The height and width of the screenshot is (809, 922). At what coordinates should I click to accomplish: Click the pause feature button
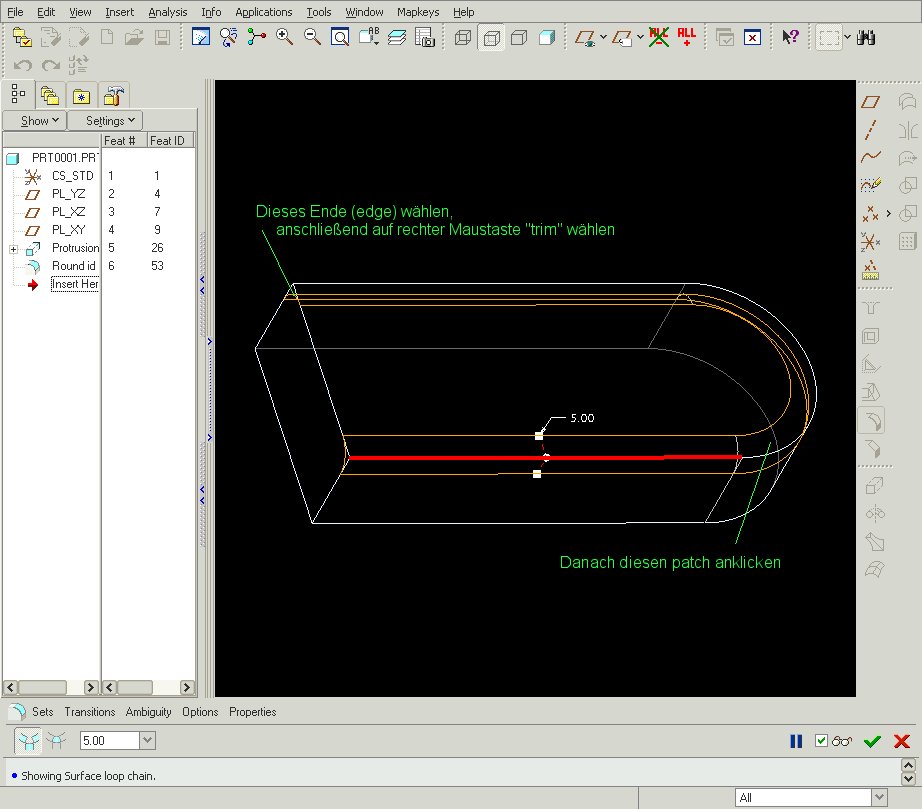796,741
